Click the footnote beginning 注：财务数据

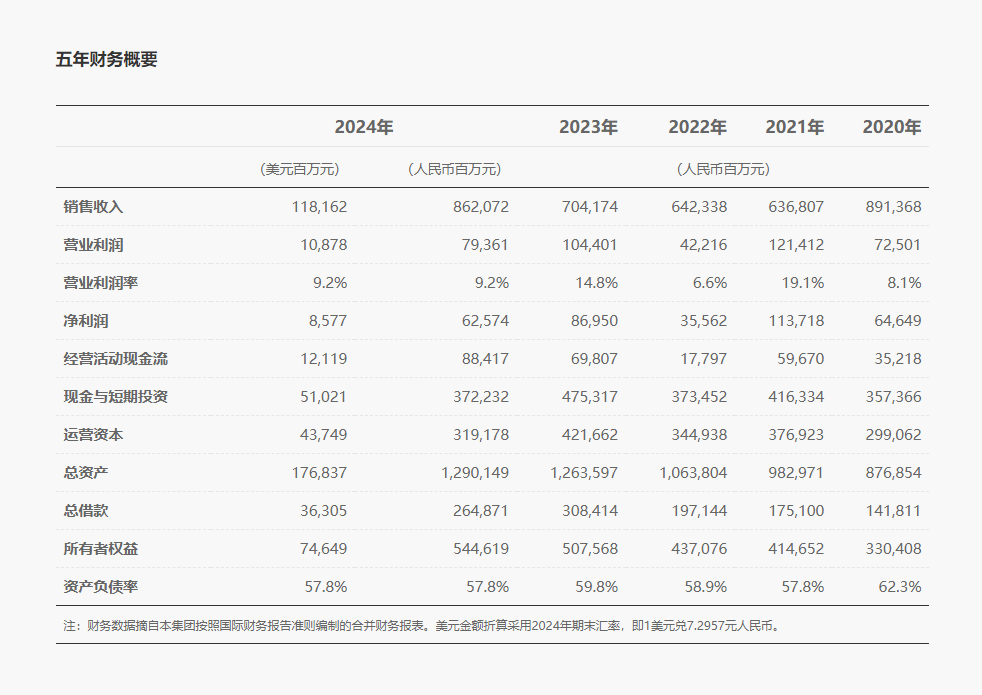click(x=422, y=626)
